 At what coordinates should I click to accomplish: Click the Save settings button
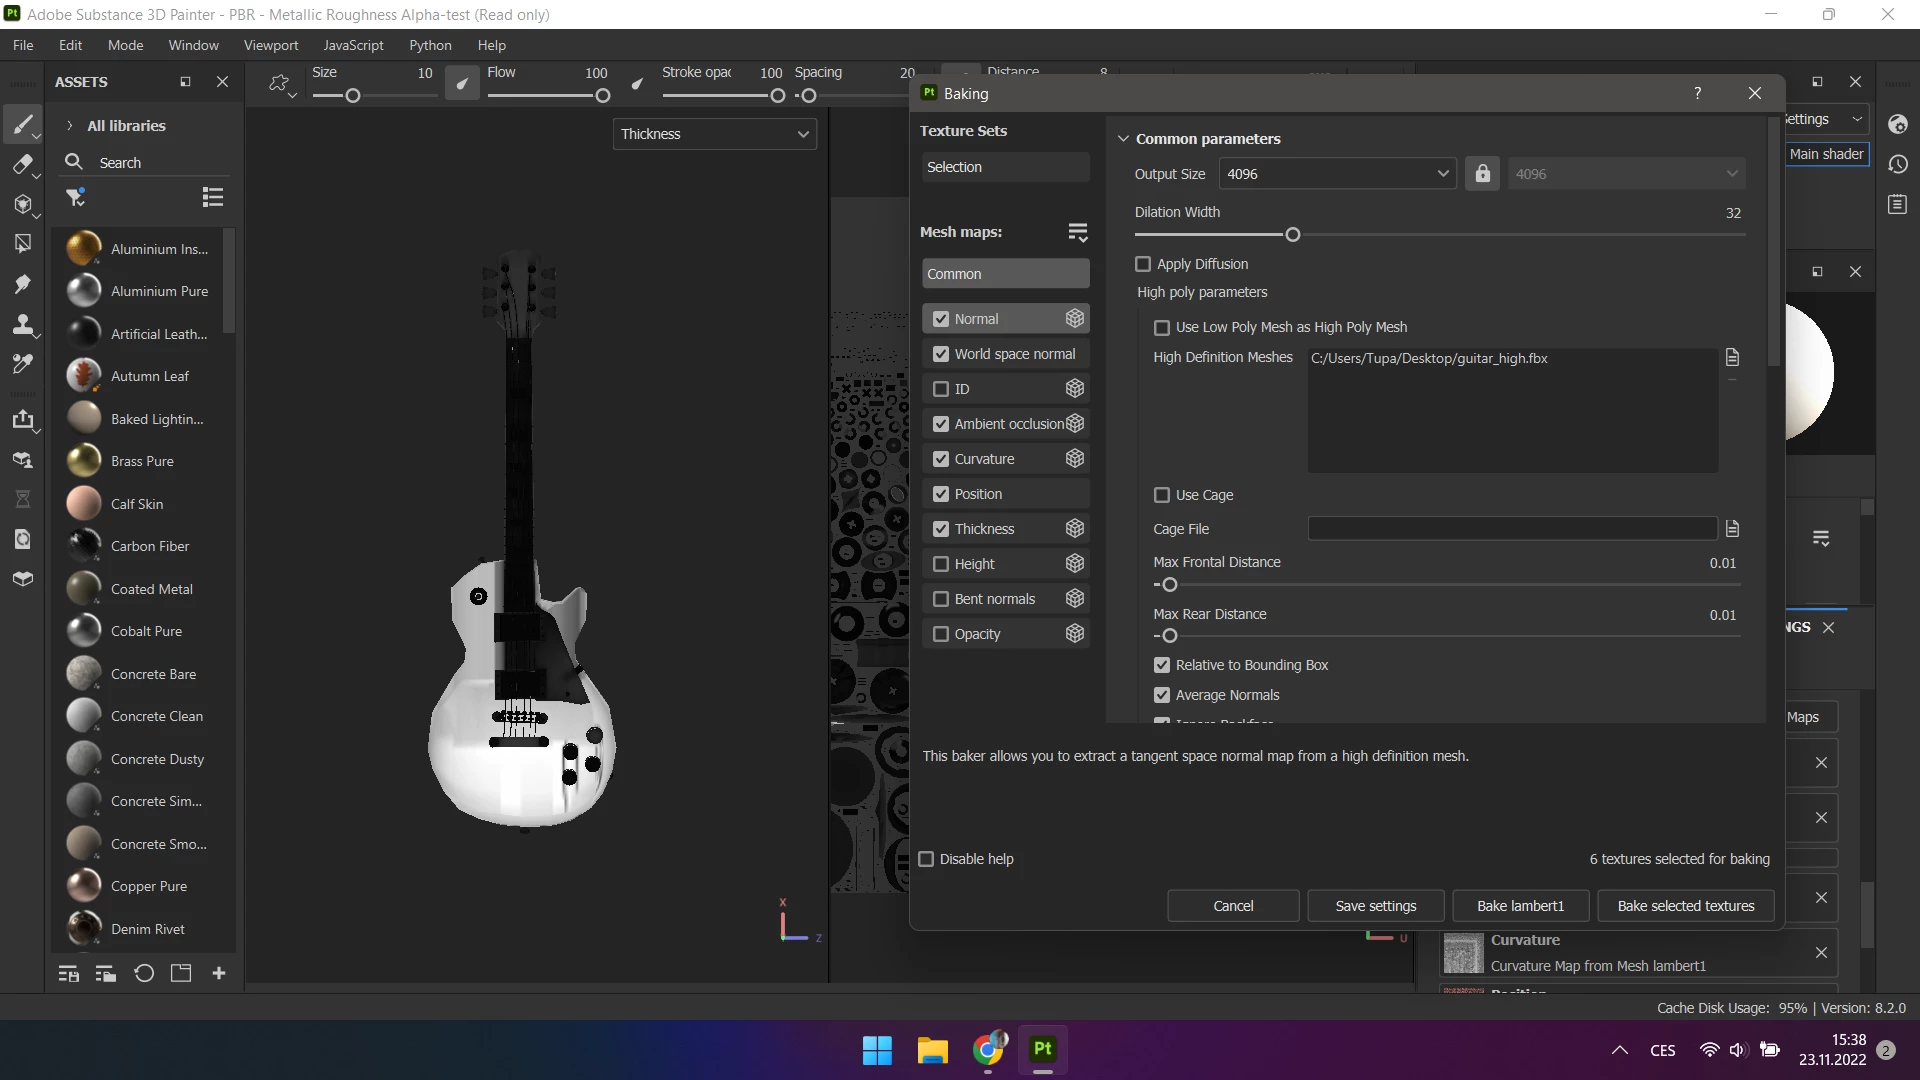1375,906
